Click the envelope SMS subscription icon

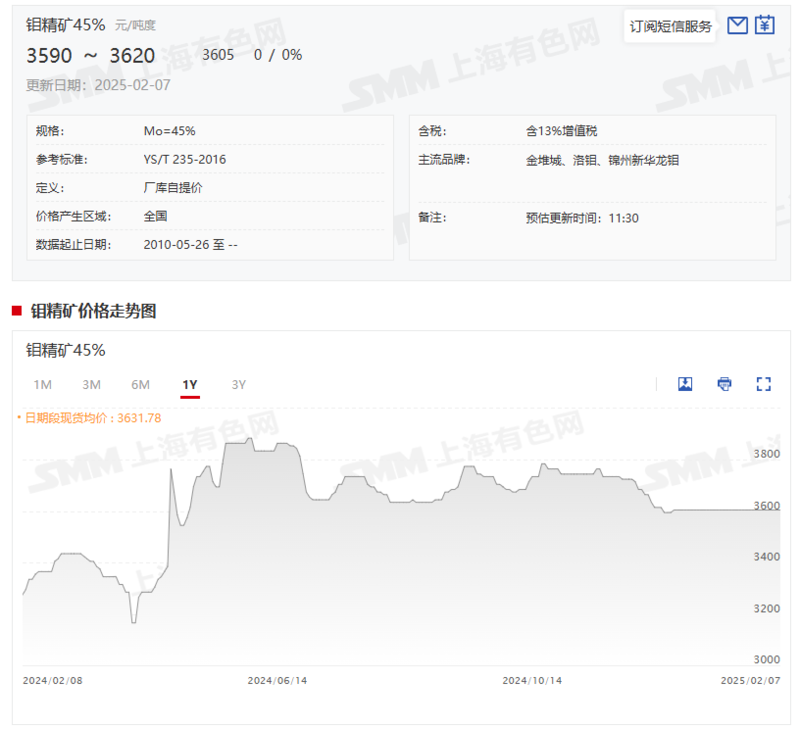coord(737,25)
